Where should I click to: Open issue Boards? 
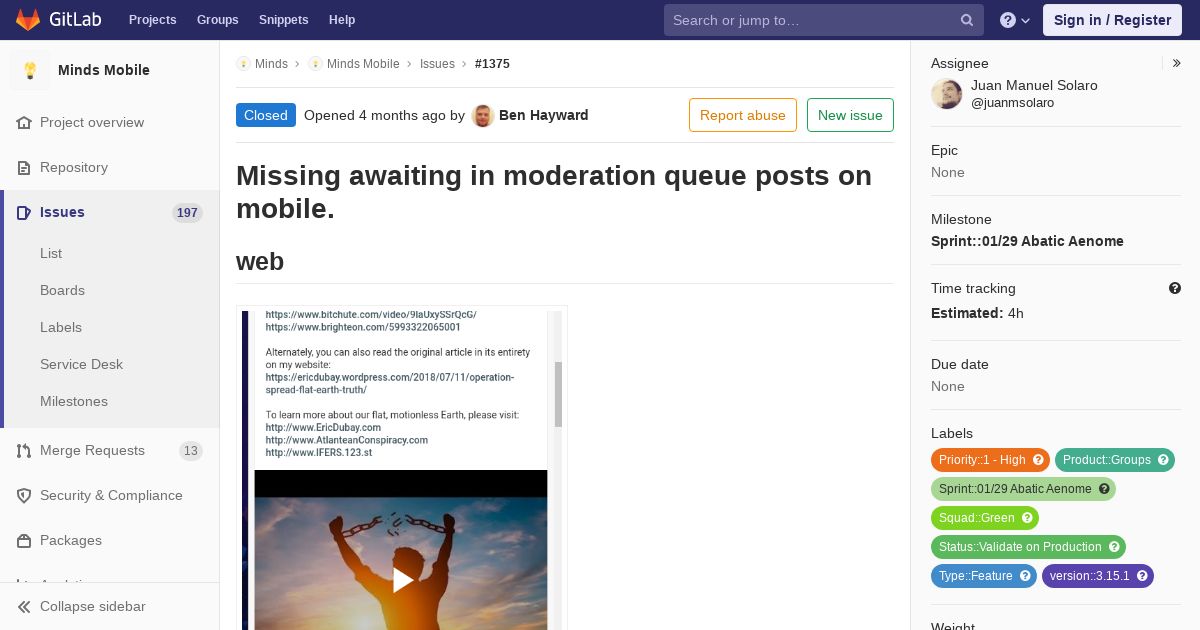pyautogui.click(x=62, y=290)
